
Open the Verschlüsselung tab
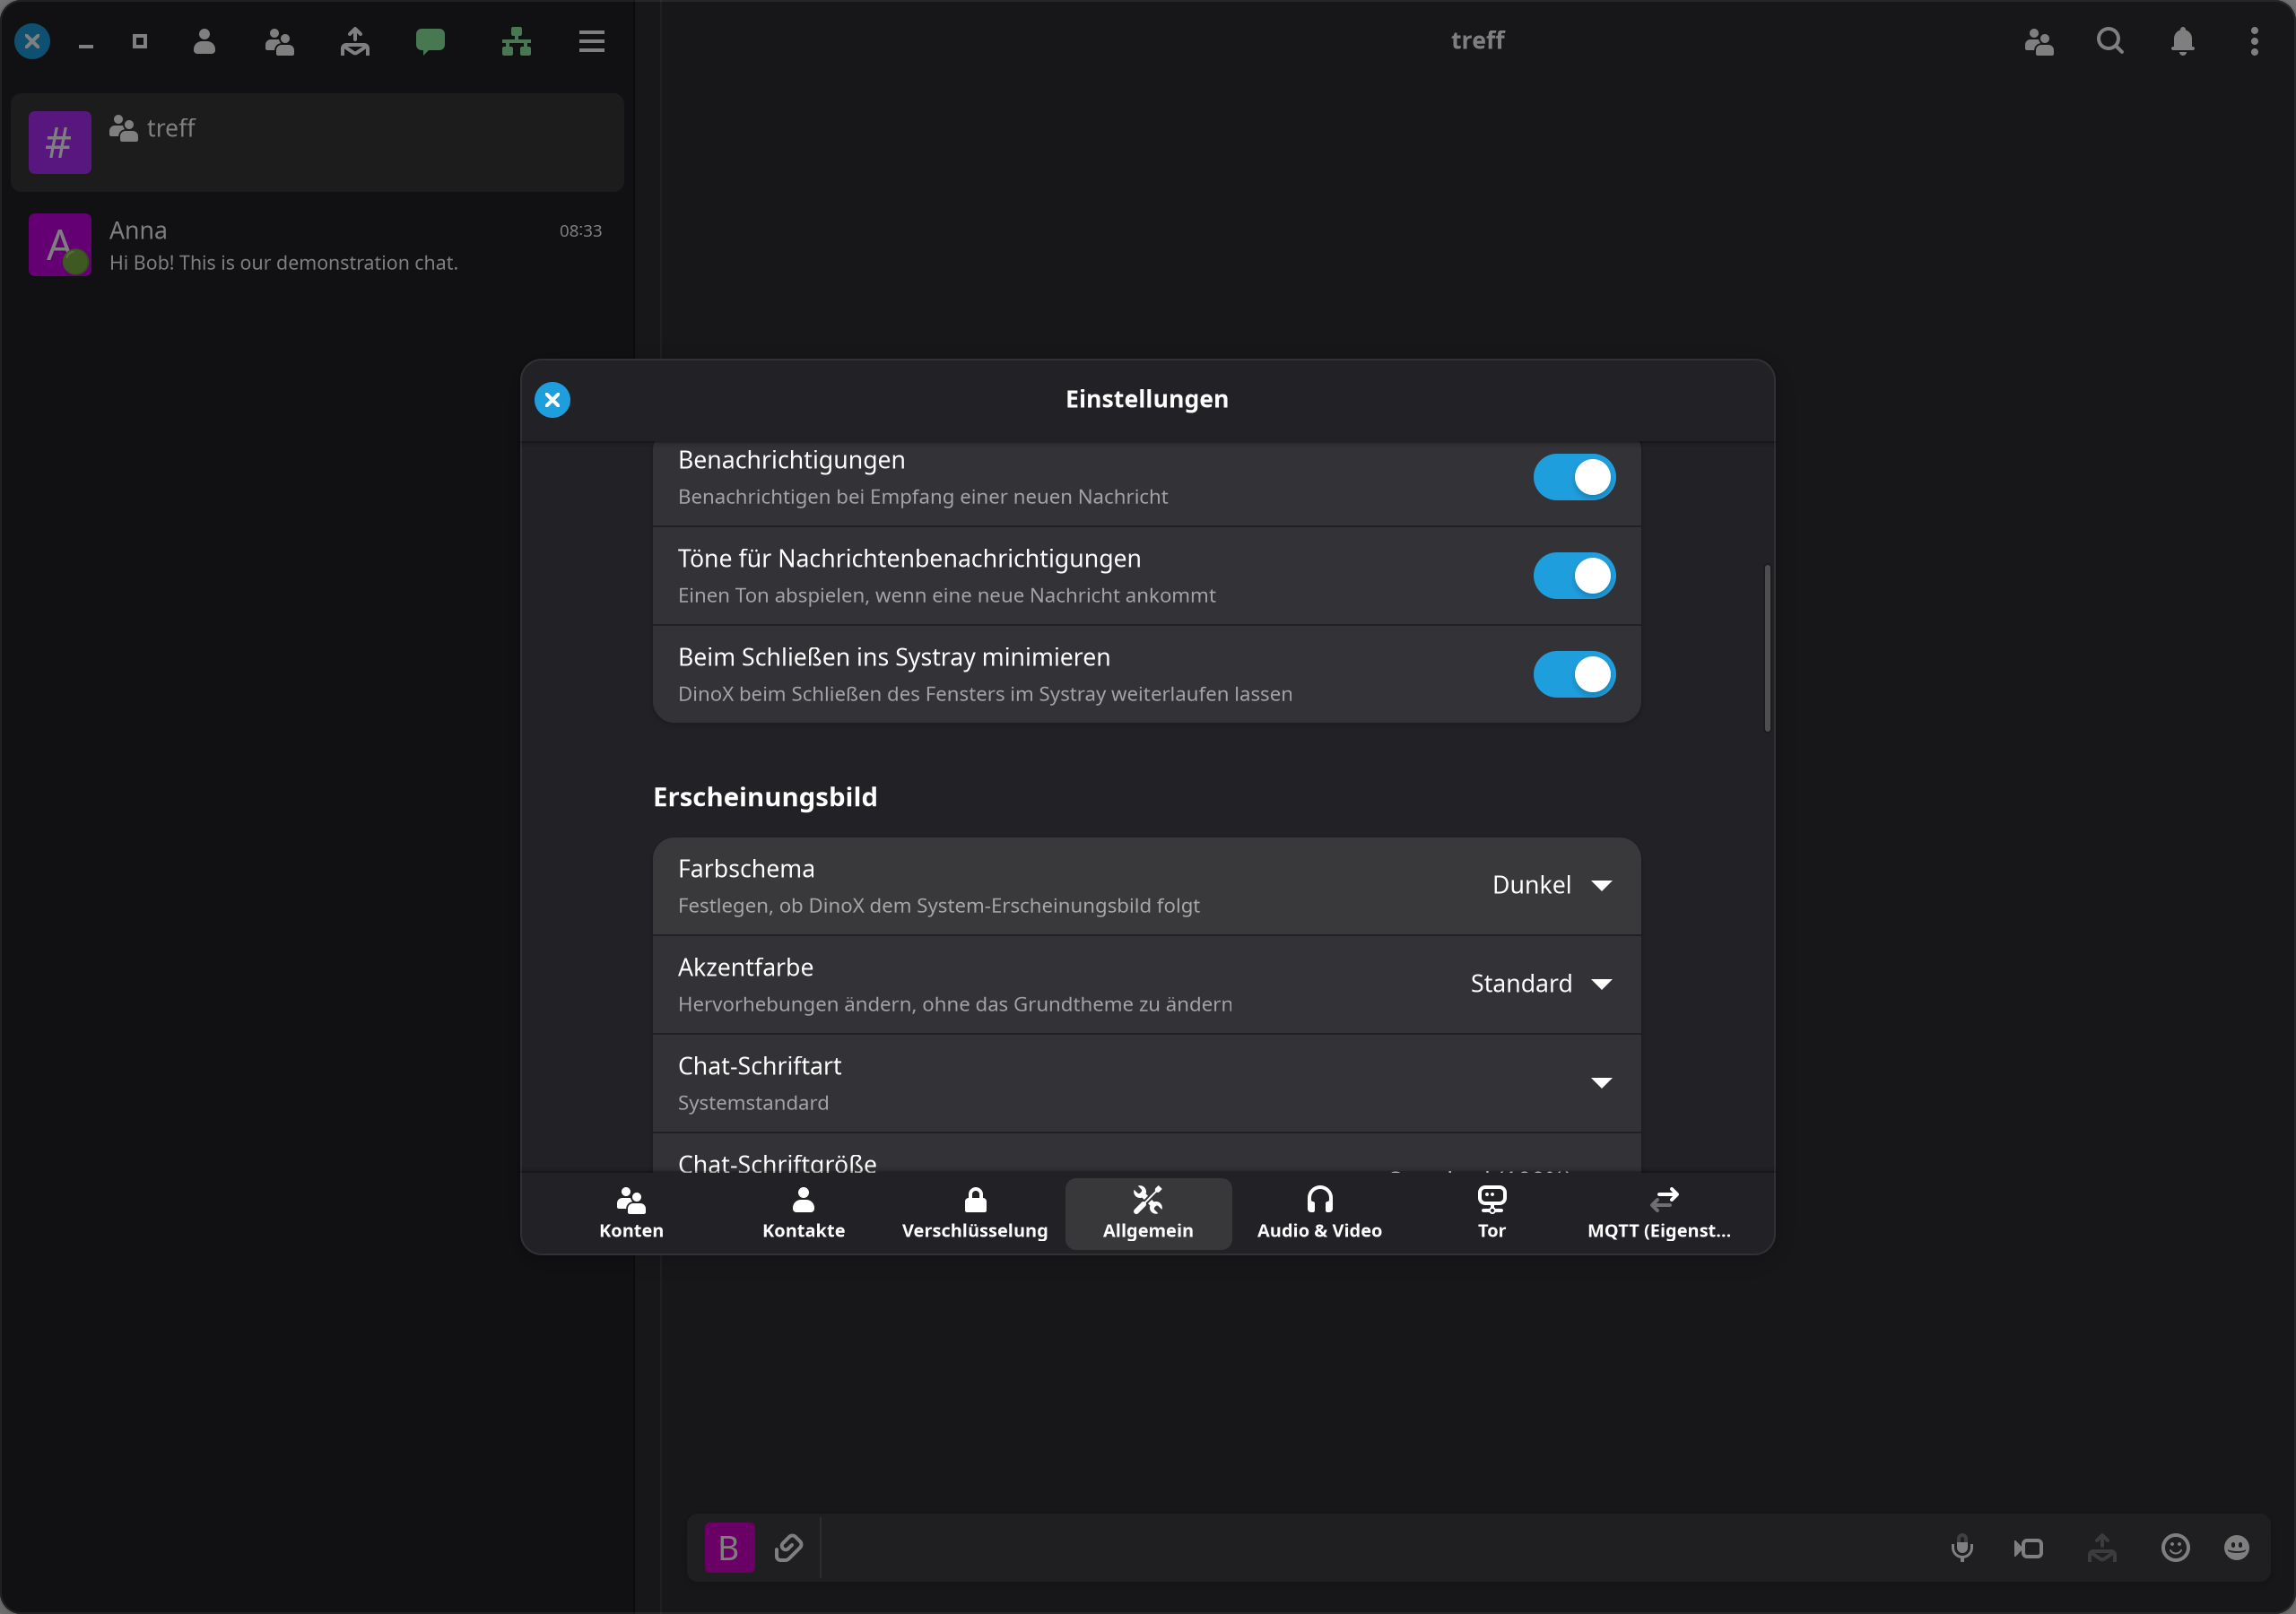975,1213
